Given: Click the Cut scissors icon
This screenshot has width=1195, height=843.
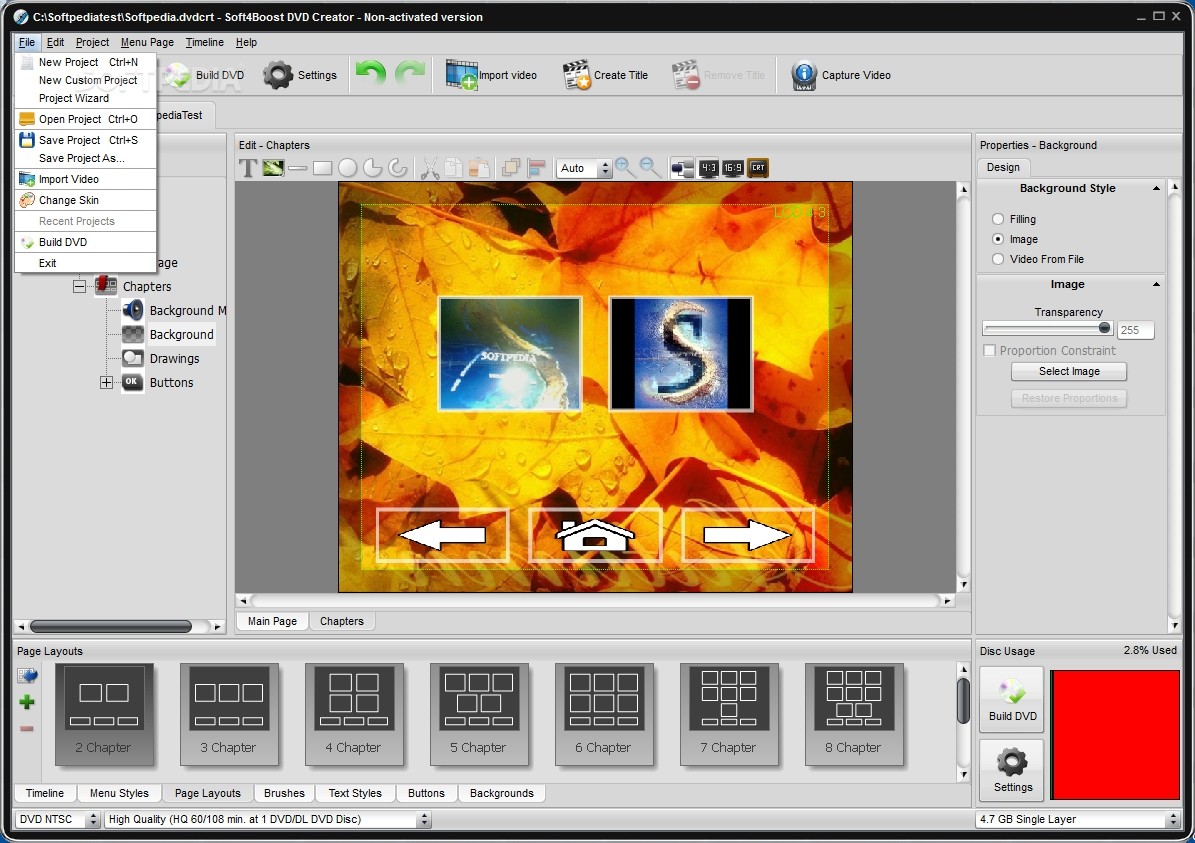Looking at the screenshot, I should [430, 168].
